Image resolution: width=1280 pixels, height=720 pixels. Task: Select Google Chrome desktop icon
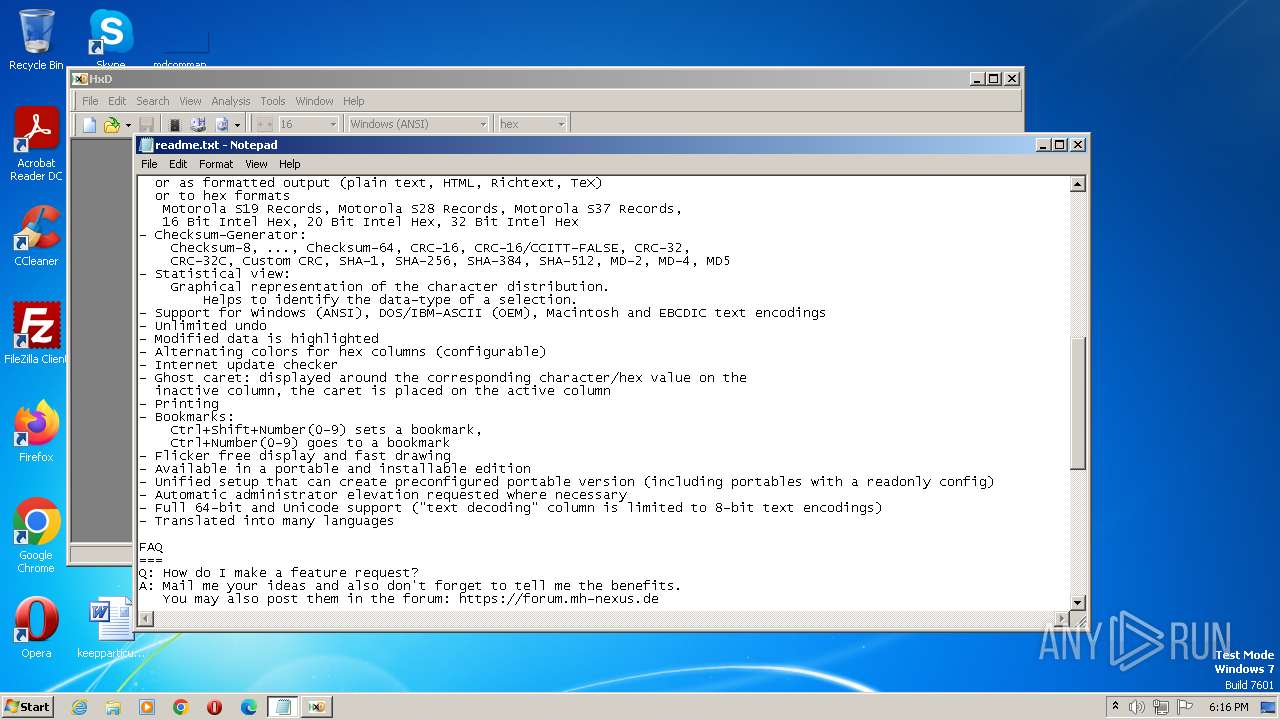(x=36, y=536)
